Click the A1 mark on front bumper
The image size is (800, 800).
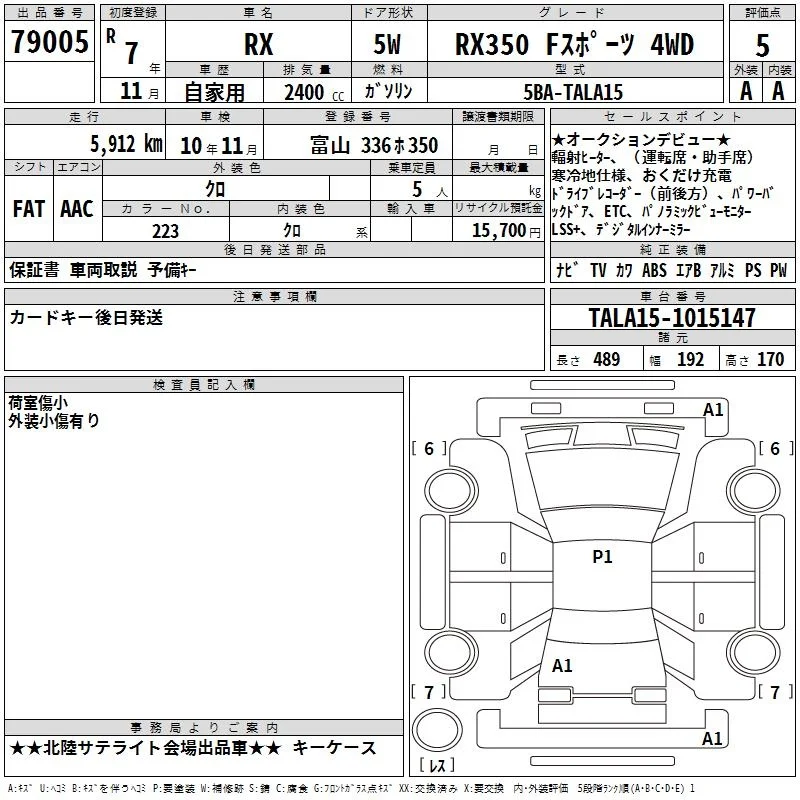point(713,410)
